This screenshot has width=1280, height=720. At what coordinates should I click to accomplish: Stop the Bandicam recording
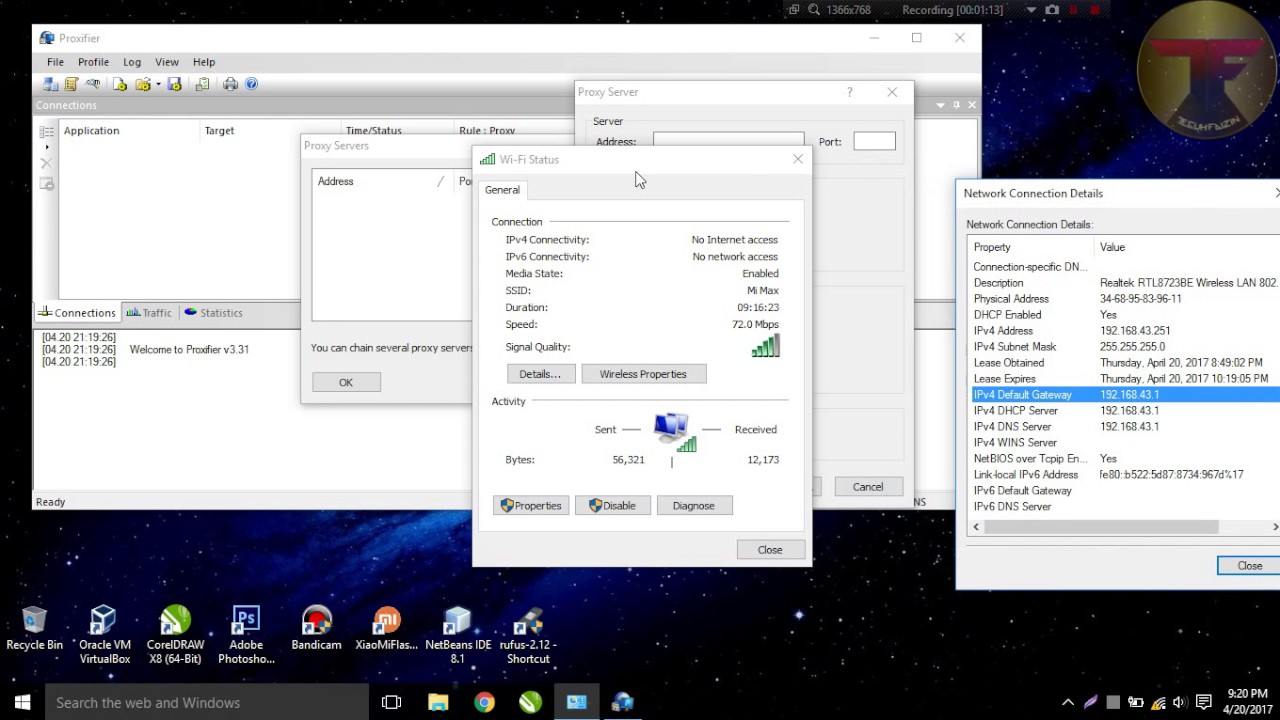tap(1096, 10)
